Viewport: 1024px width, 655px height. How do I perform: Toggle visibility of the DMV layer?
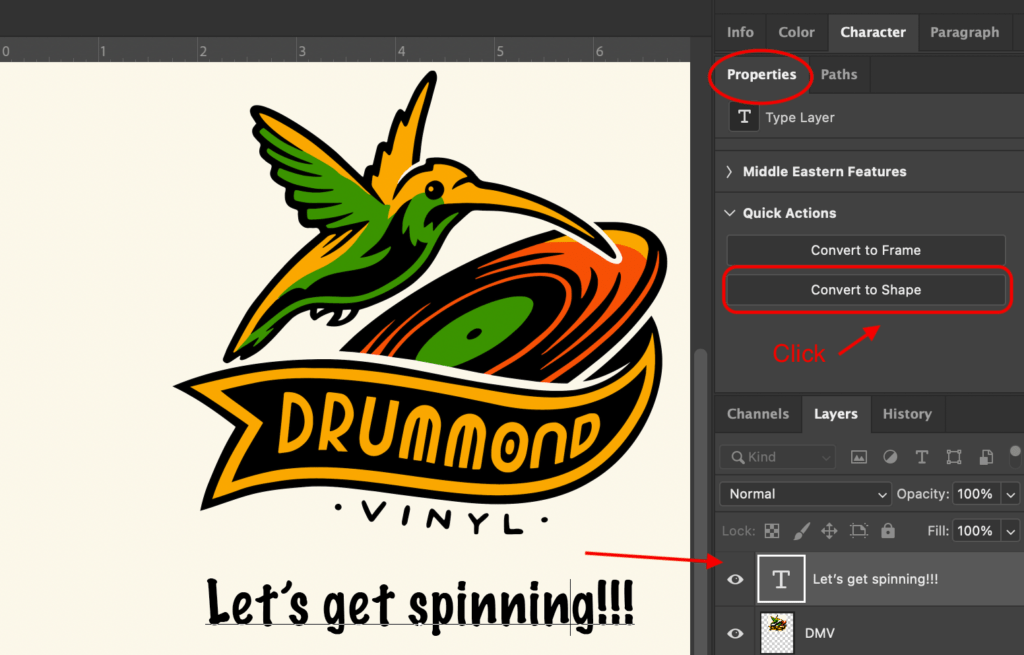click(x=736, y=633)
